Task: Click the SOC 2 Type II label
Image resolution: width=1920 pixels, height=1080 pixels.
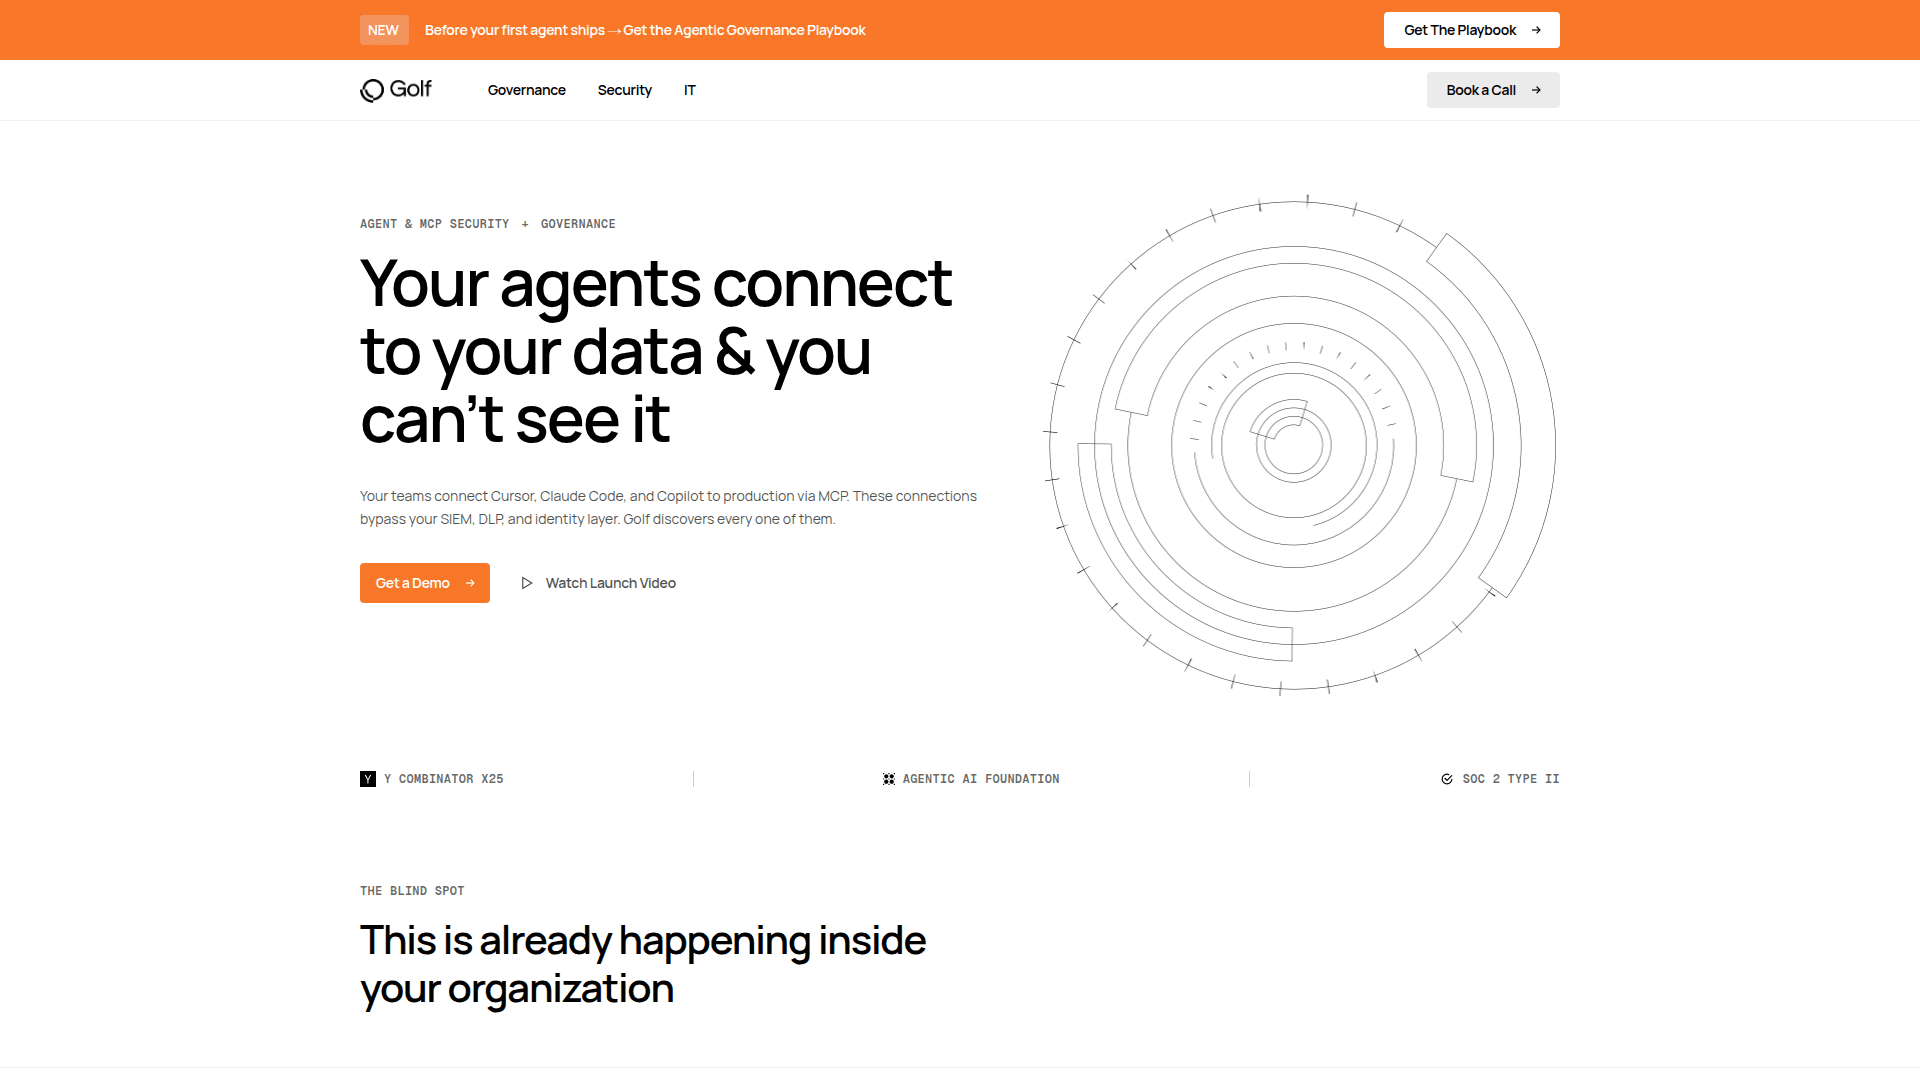Action: coord(1510,779)
